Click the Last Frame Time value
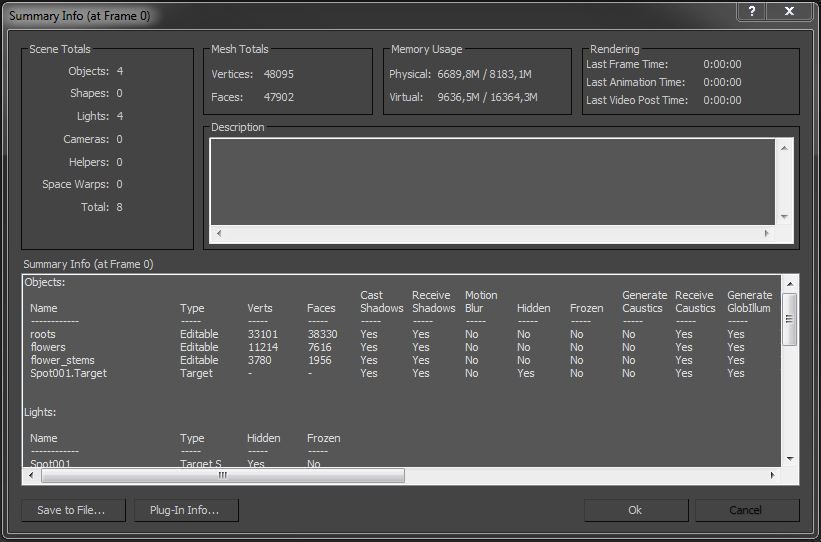 pyautogui.click(x=722, y=64)
